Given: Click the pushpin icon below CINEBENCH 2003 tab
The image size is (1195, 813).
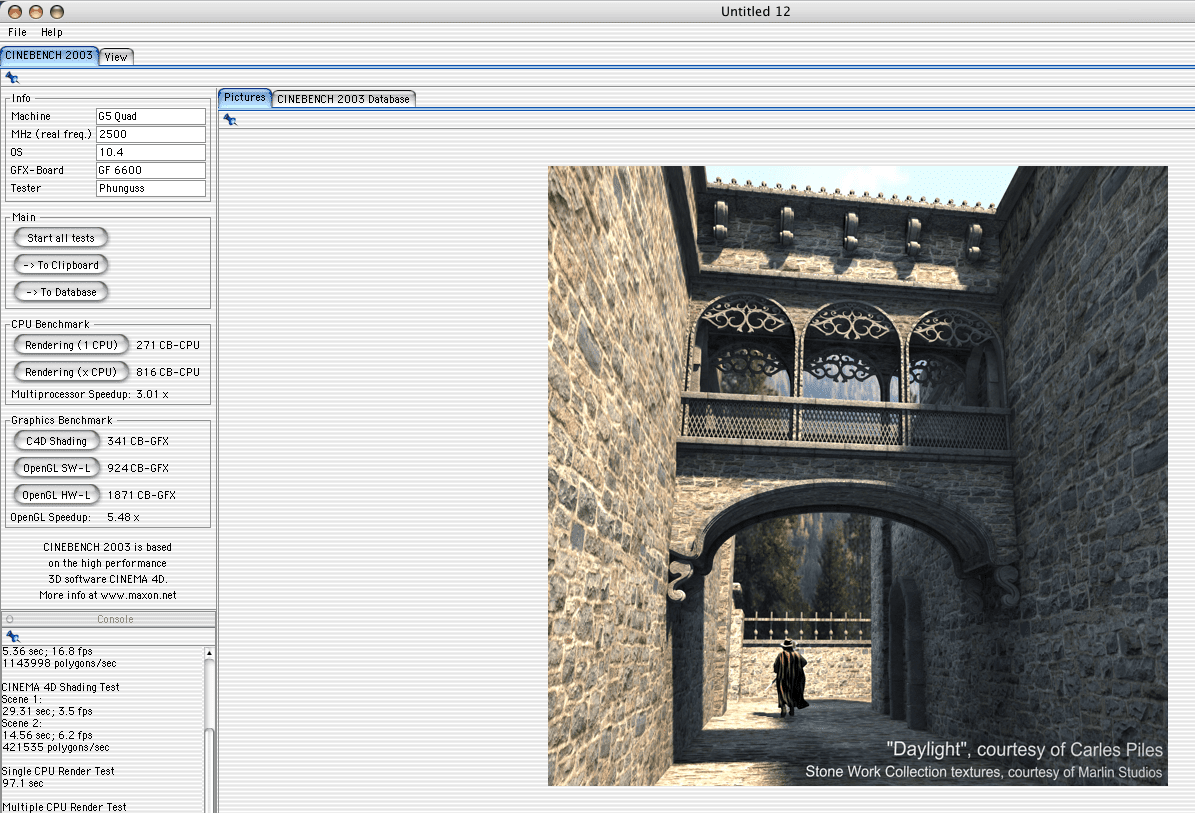Looking at the screenshot, I should pos(12,77).
